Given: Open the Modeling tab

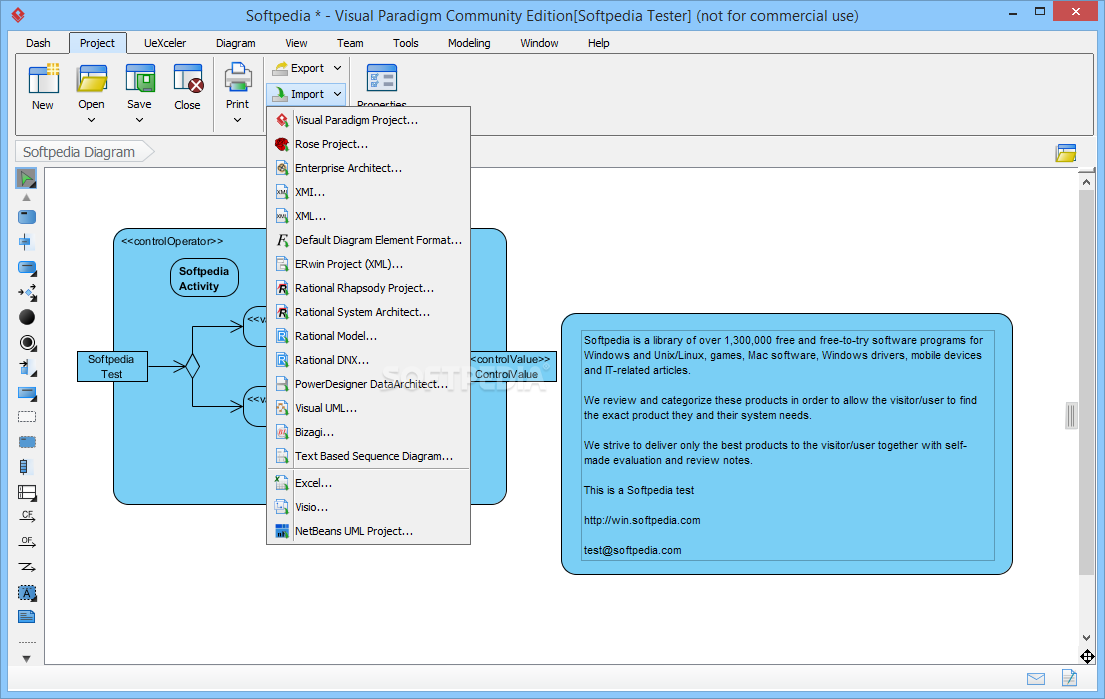Looking at the screenshot, I should coord(469,43).
